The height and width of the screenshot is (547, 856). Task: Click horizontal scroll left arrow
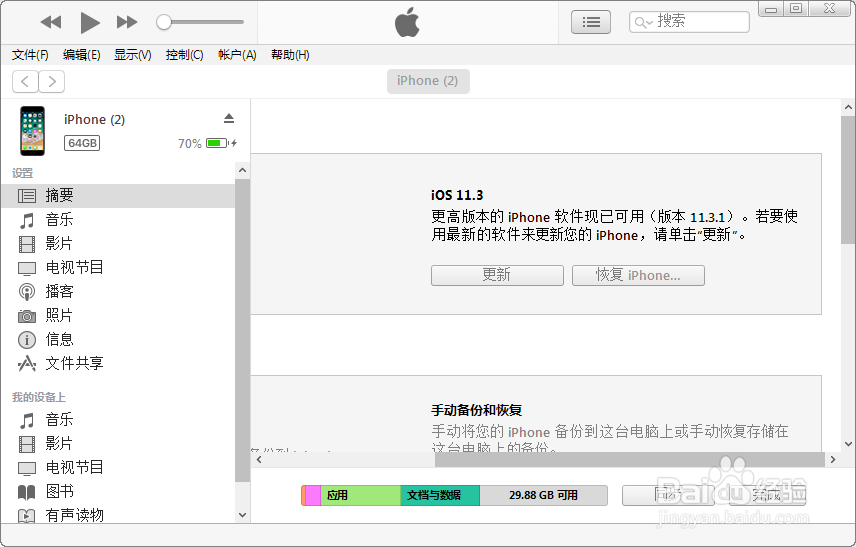(259, 460)
